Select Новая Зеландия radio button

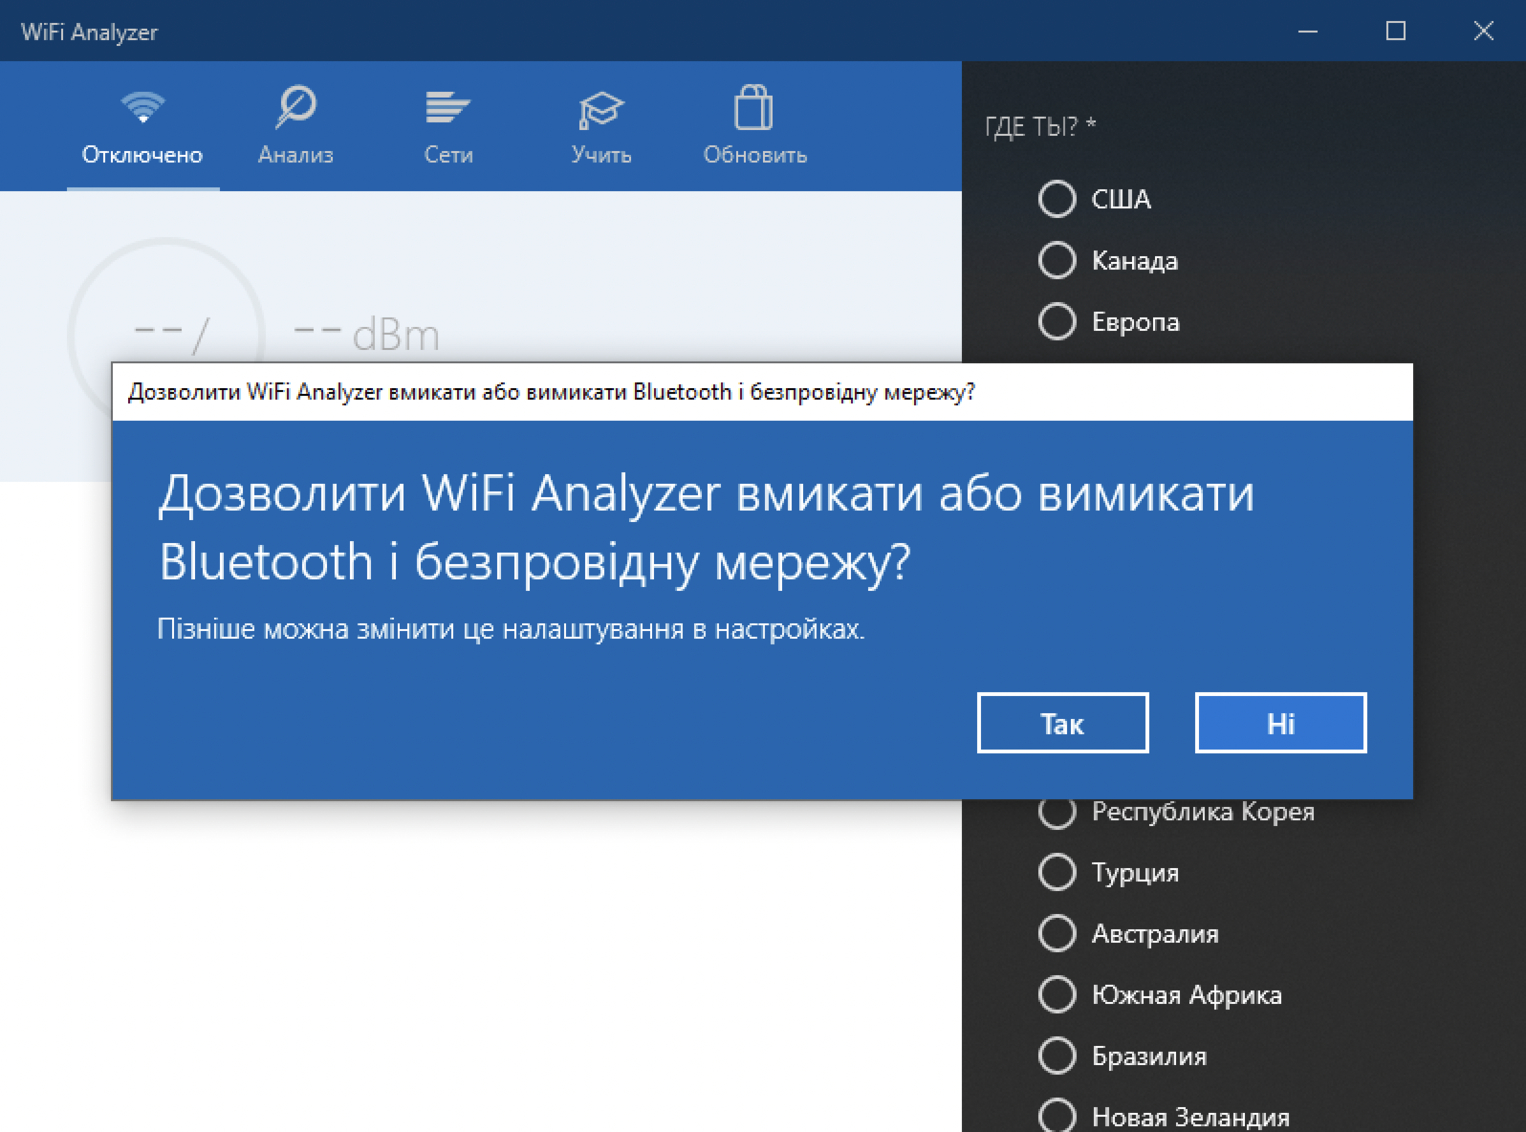1057,1116
